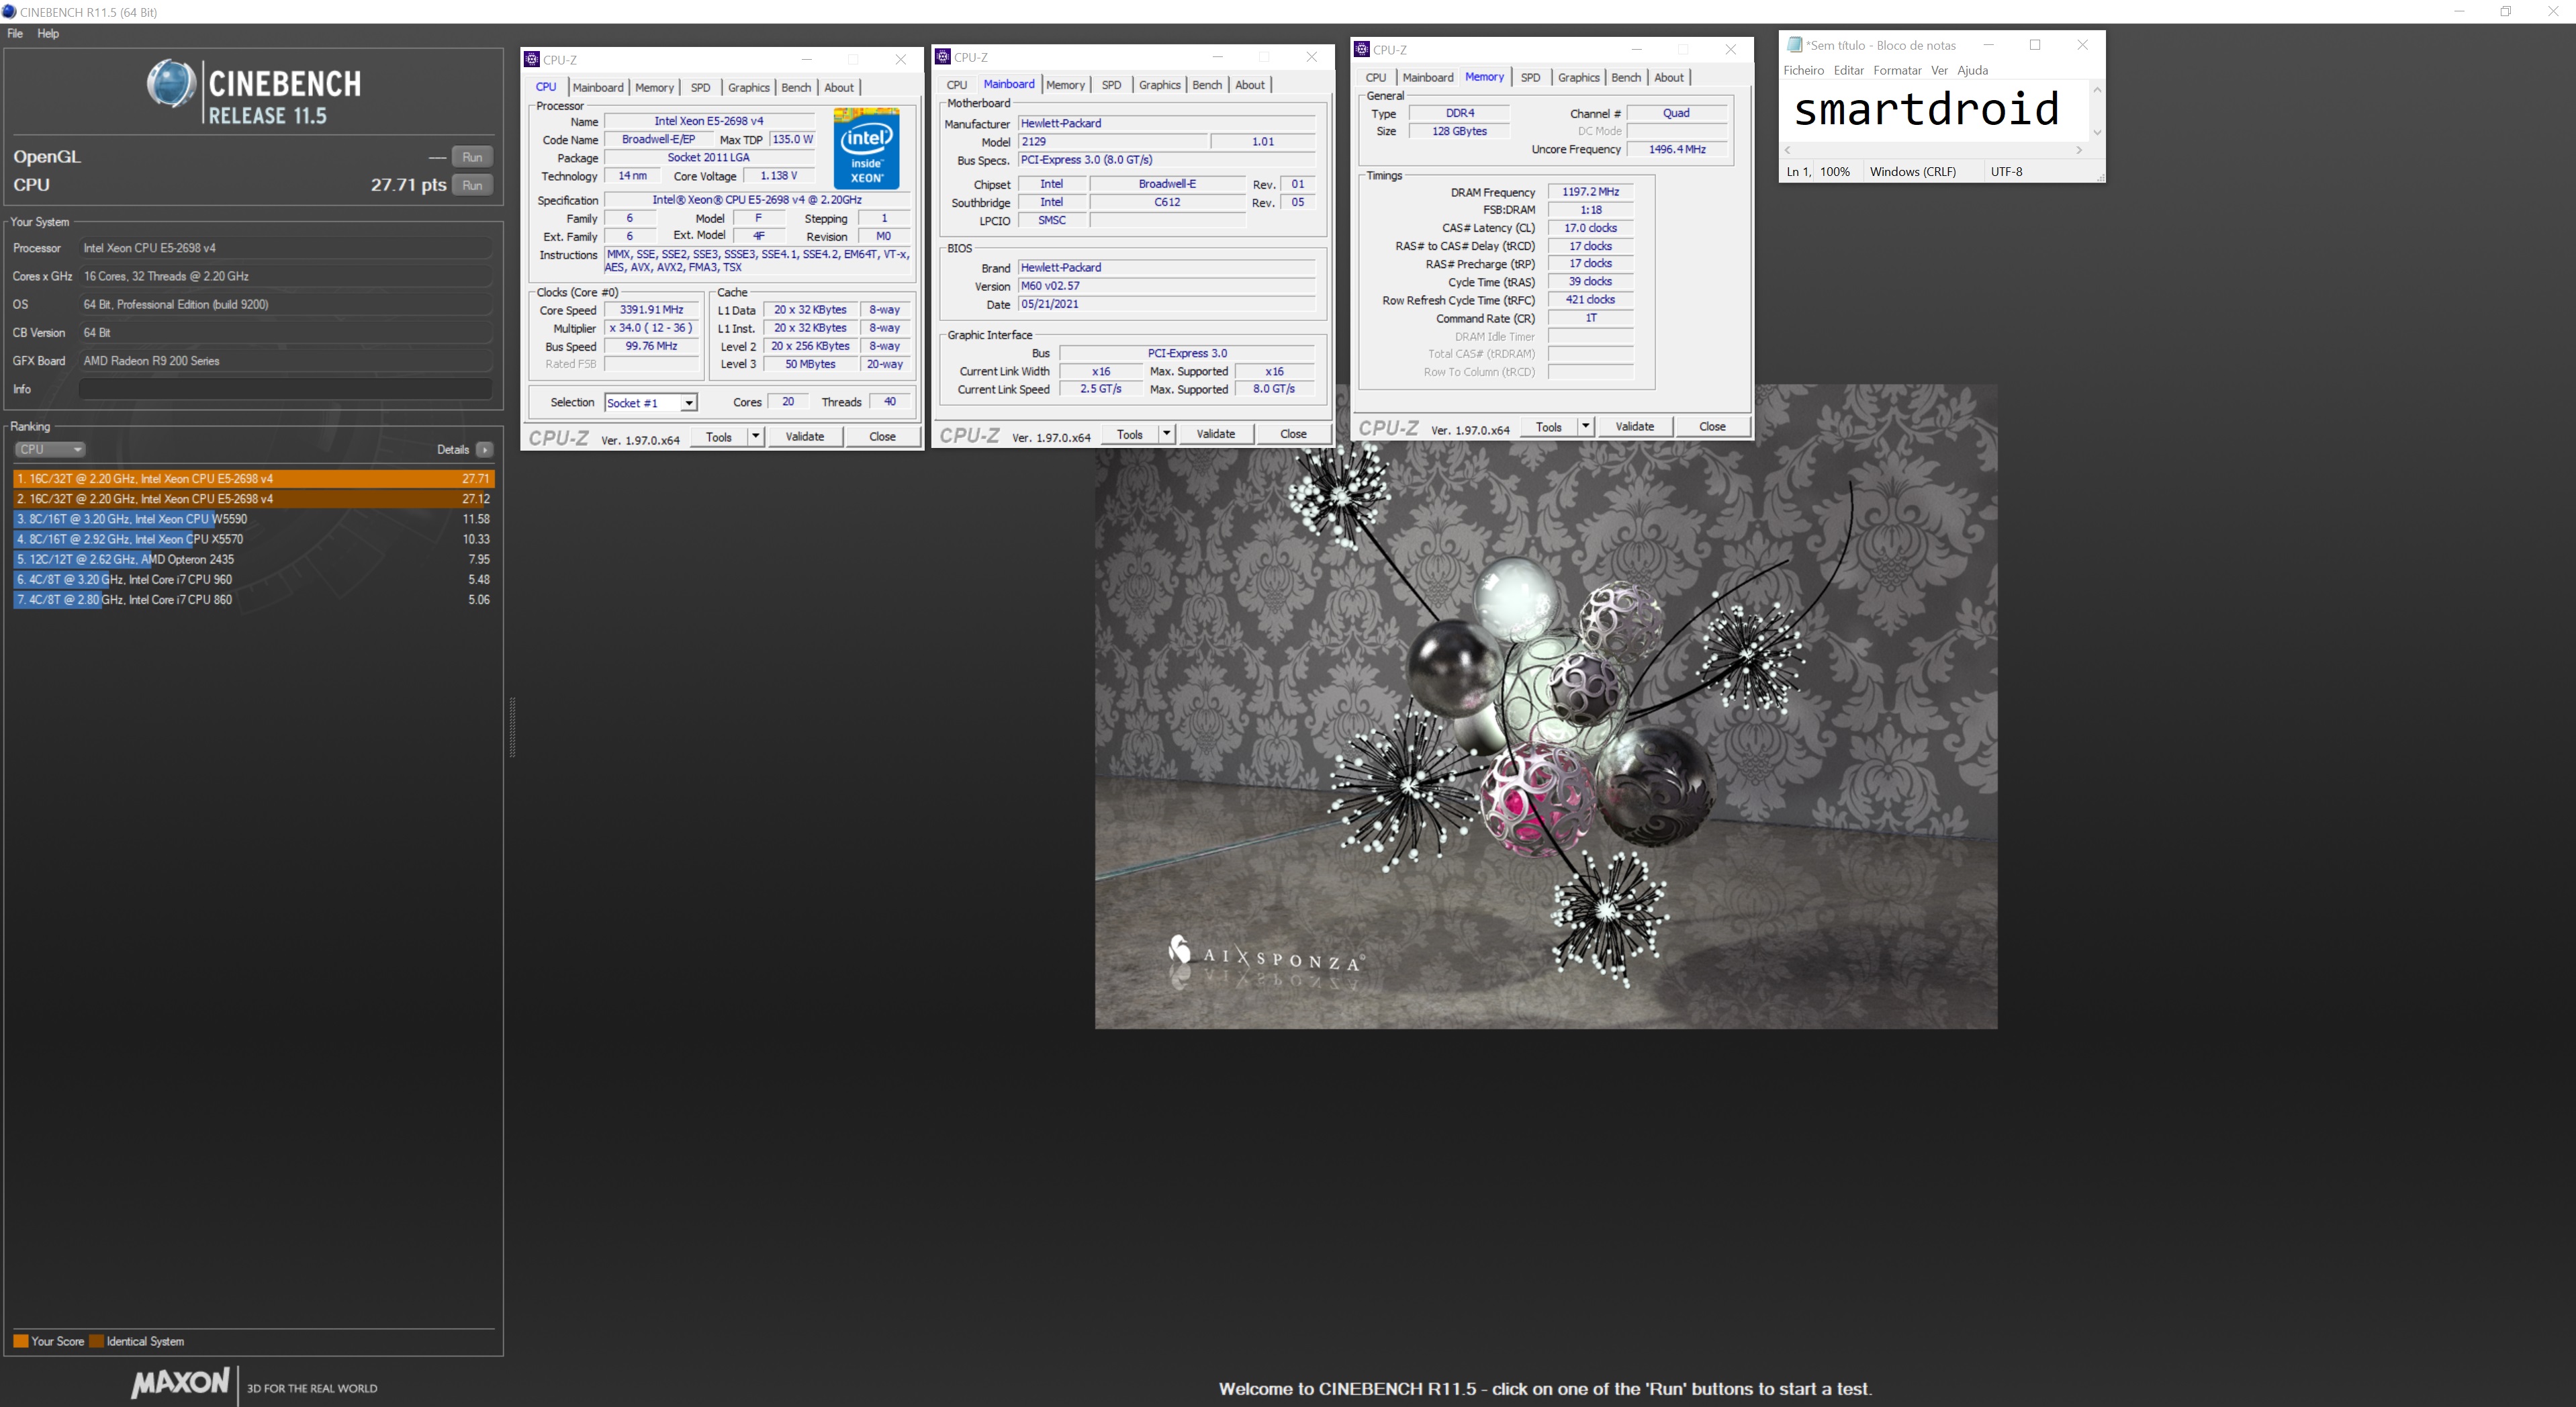The height and width of the screenshot is (1407, 2576).
Task: Click the Core Speed value 3391.91 MHz
Action: 651,310
